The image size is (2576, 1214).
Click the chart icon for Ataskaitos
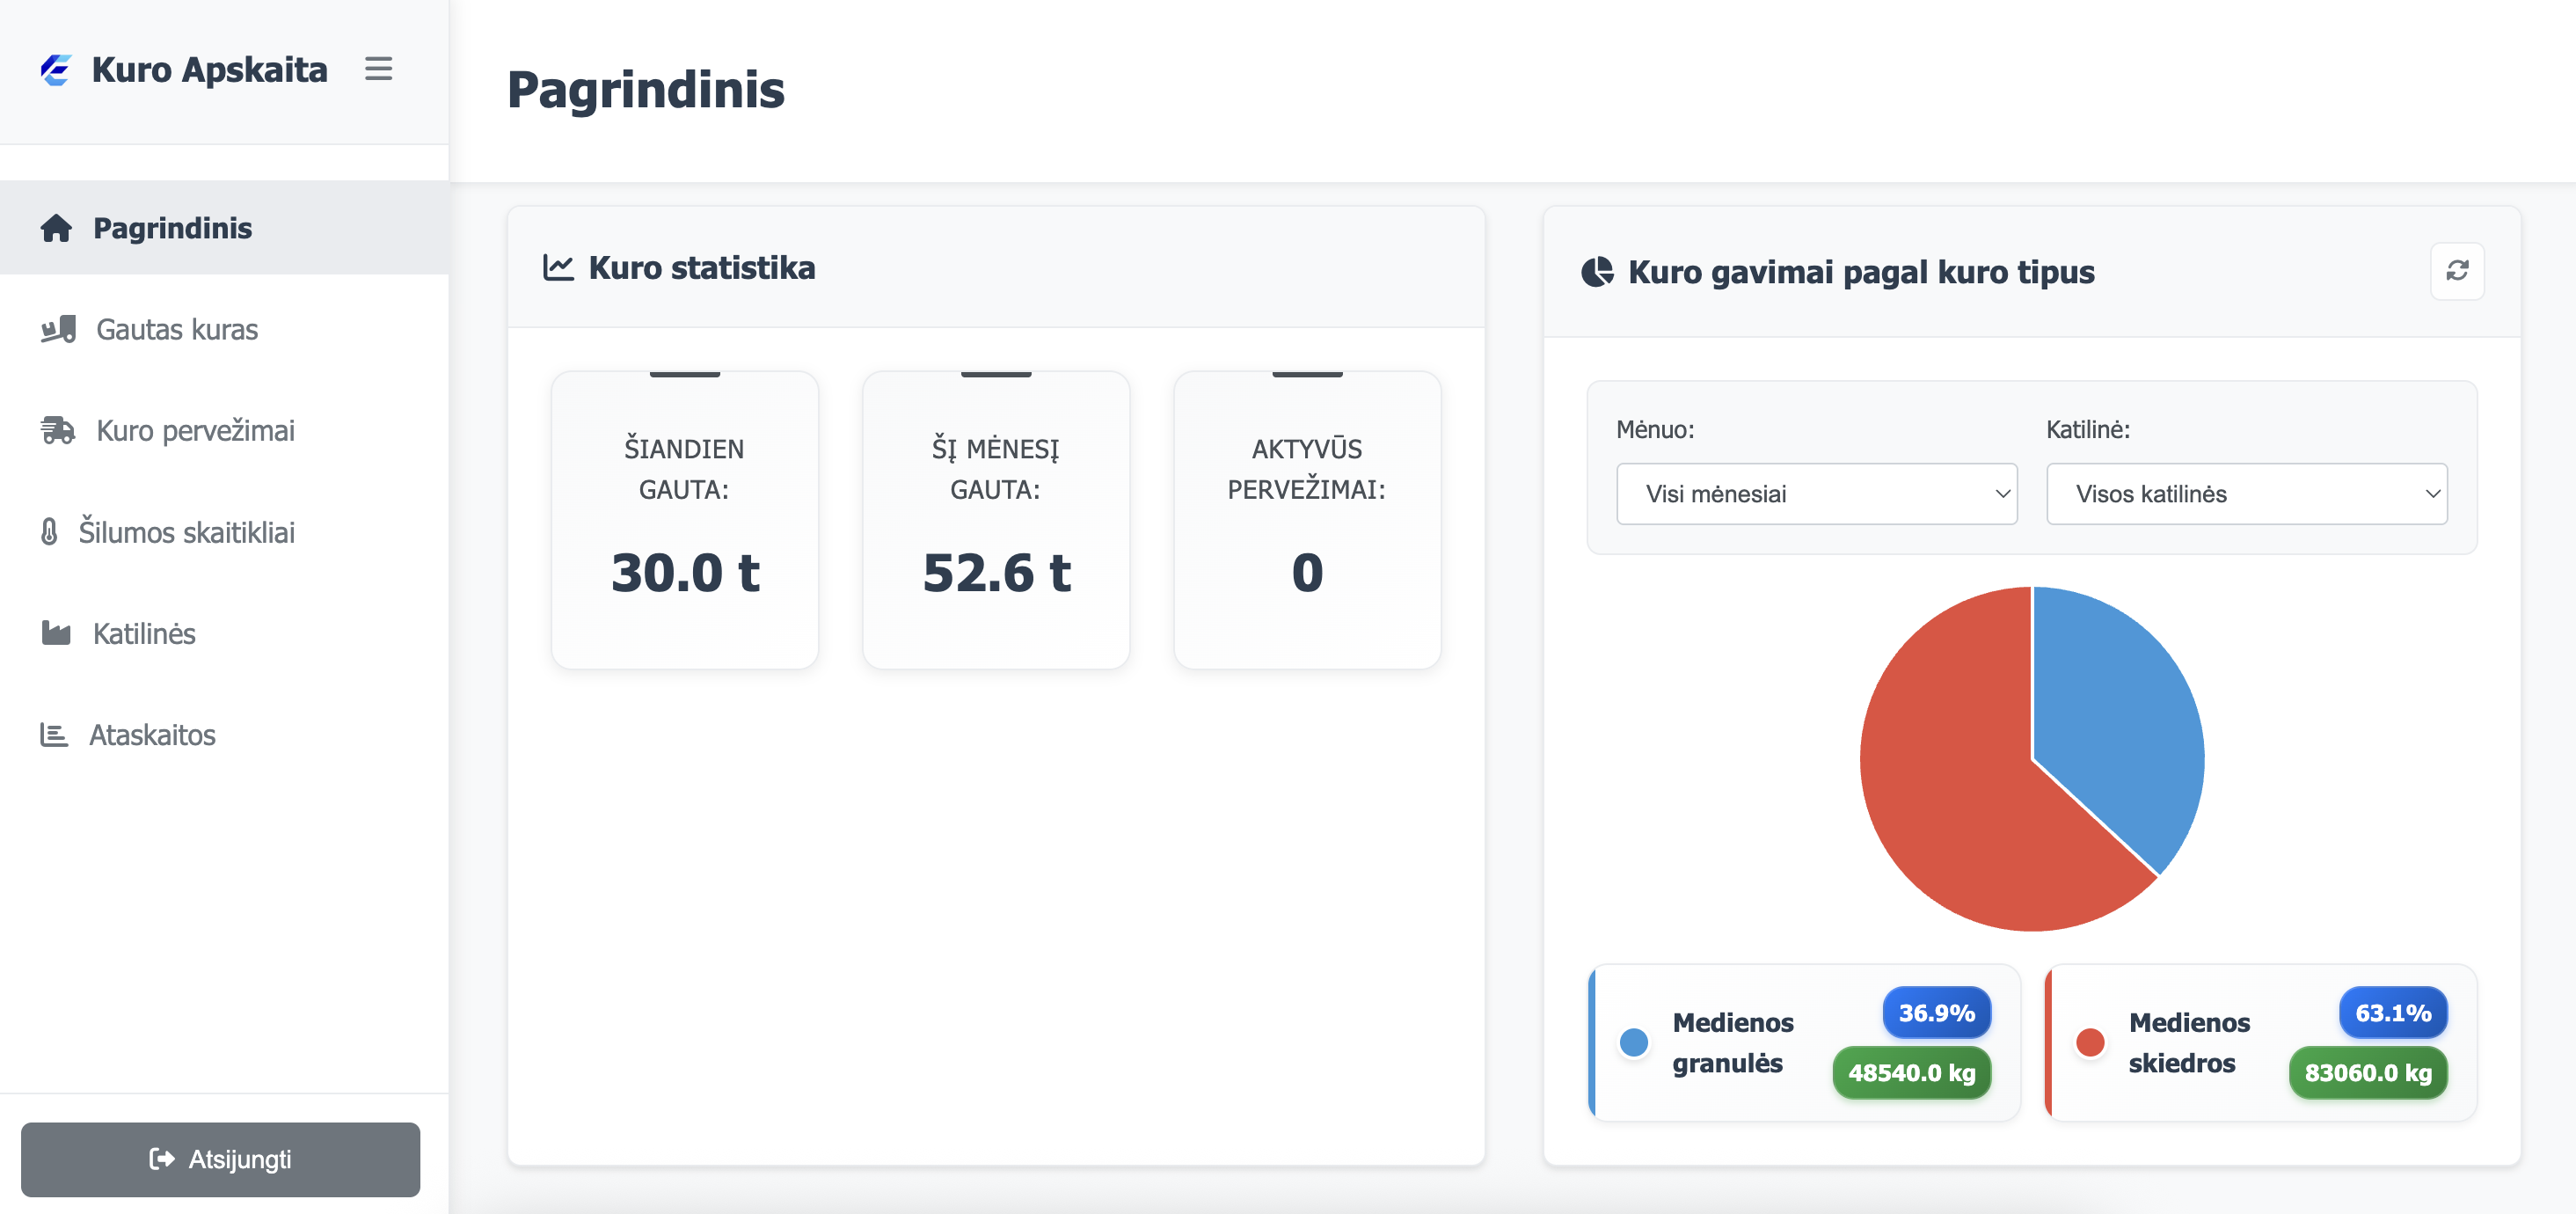(54, 735)
